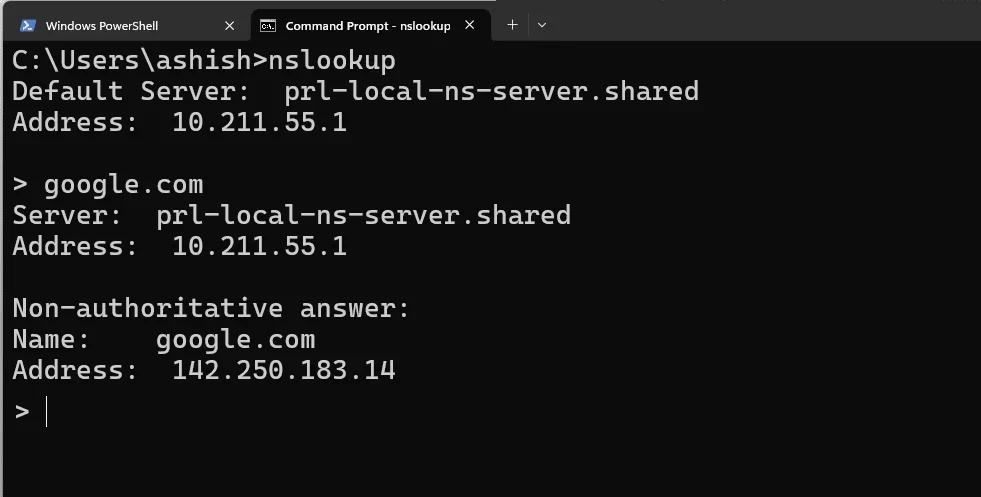Image resolution: width=981 pixels, height=497 pixels.
Task: Click the PowerShell icon on first tab
Action: (28, 25)
